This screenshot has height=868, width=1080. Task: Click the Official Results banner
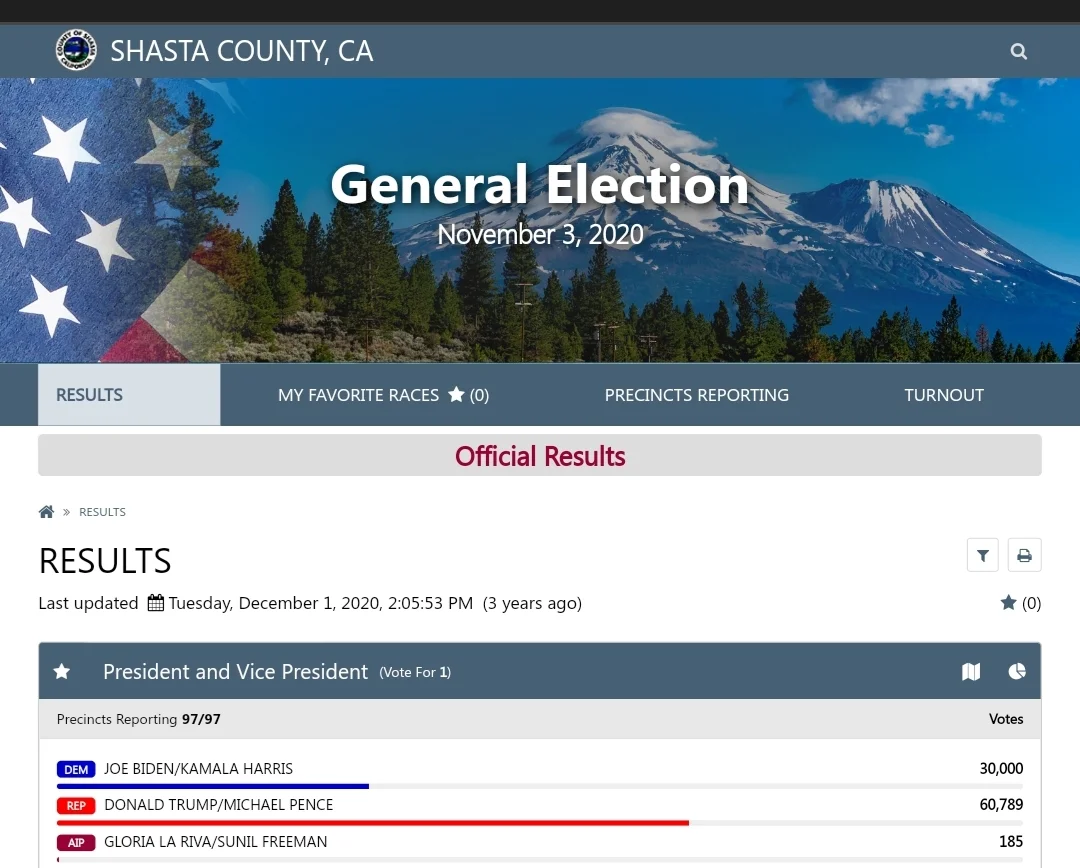click(540, 456)
